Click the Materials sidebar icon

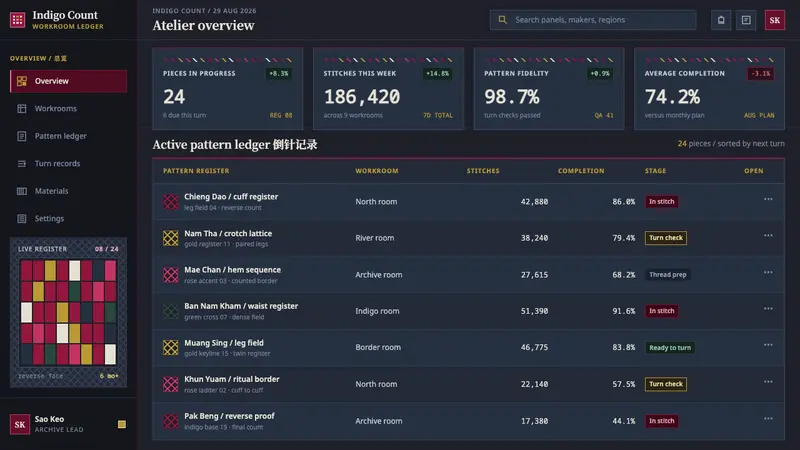[x=21, y=191]
